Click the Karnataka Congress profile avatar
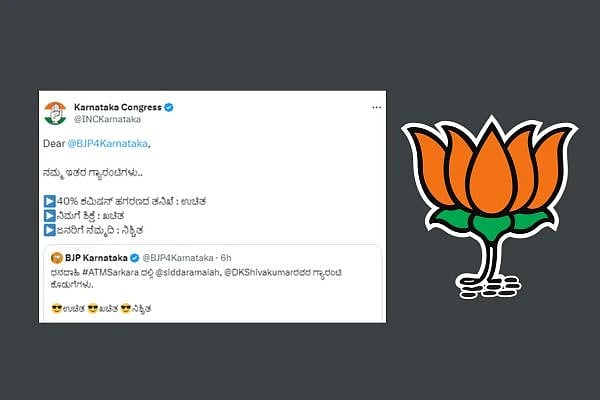This screenshot has width=600, height=400. click(x=55, y=113)
